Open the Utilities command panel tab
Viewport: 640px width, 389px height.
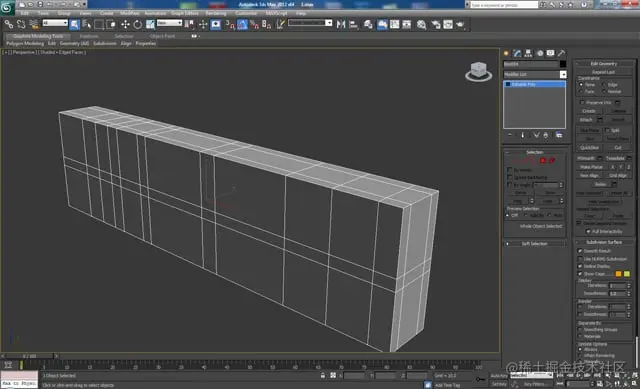coord(562,53)
